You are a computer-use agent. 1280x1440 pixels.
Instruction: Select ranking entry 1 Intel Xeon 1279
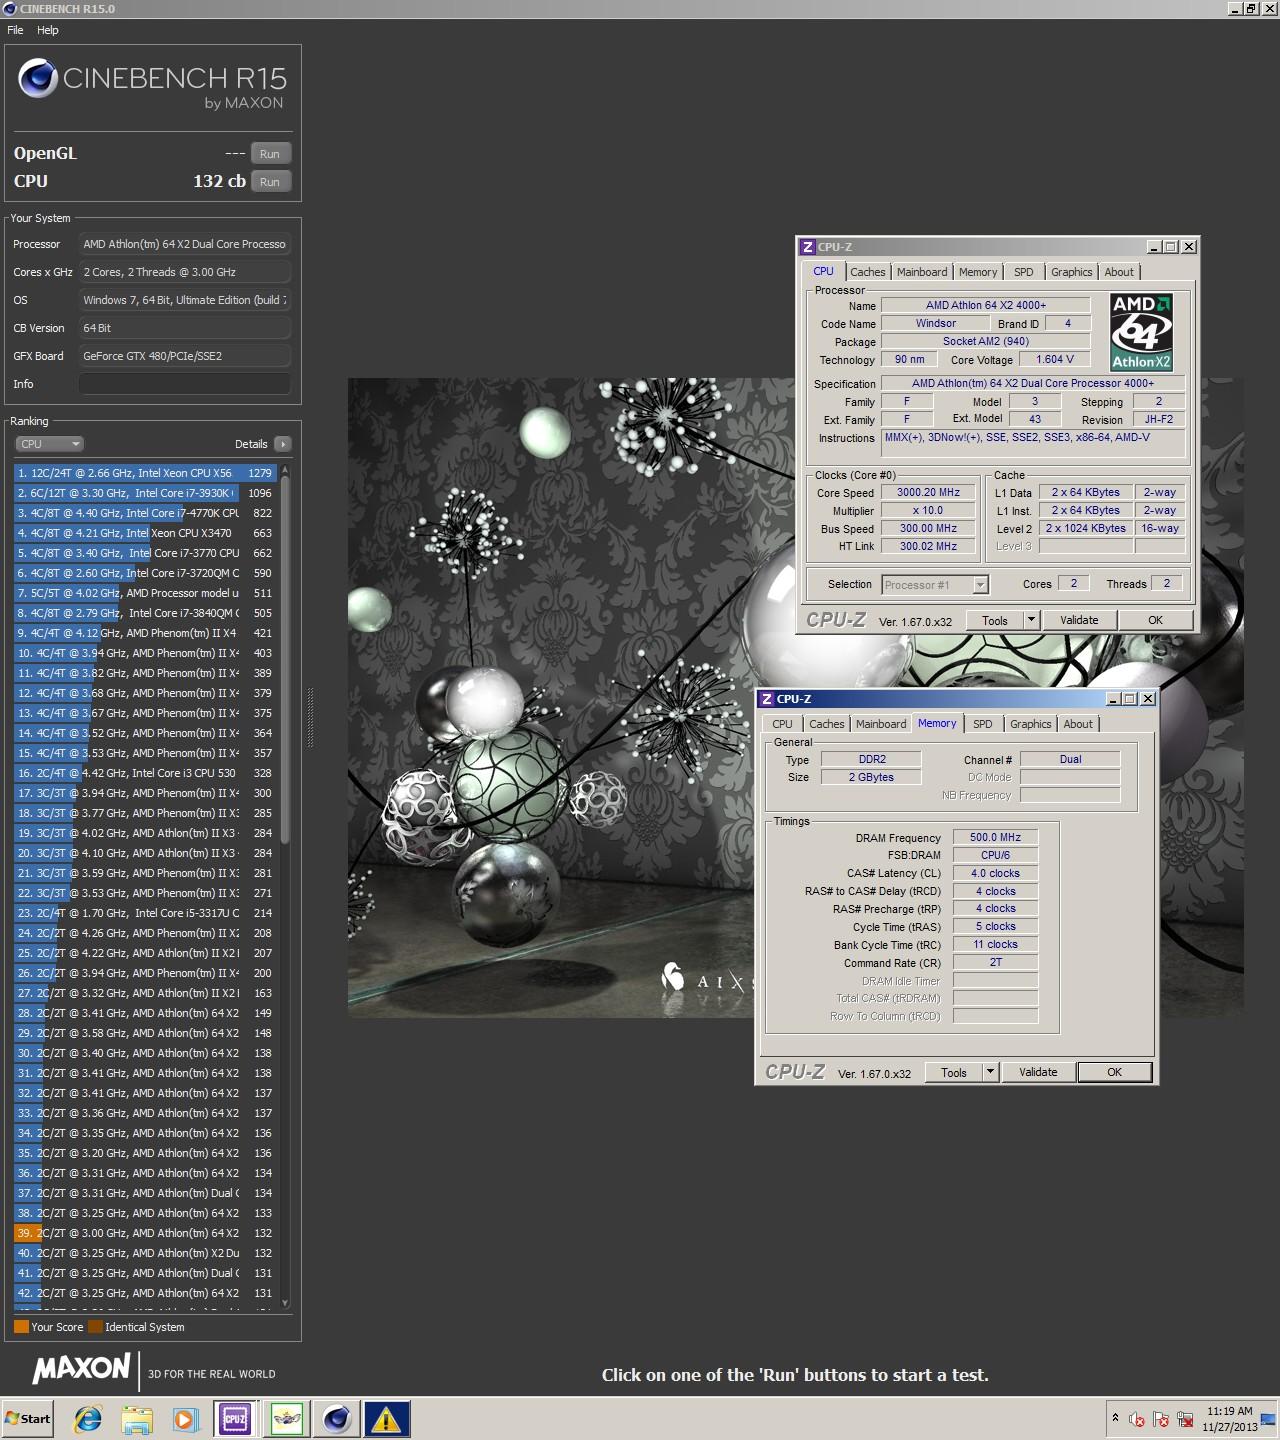point(145,473)
